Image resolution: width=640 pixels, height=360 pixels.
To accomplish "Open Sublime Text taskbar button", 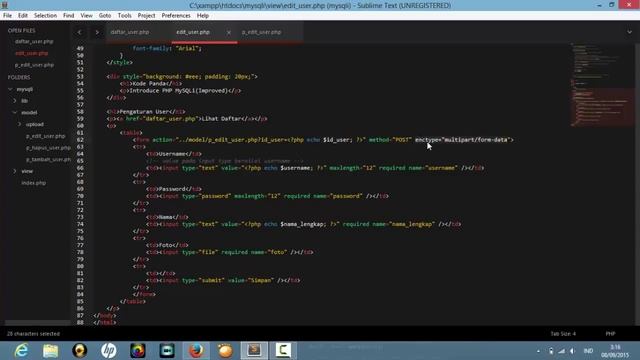I will point(254,351).
